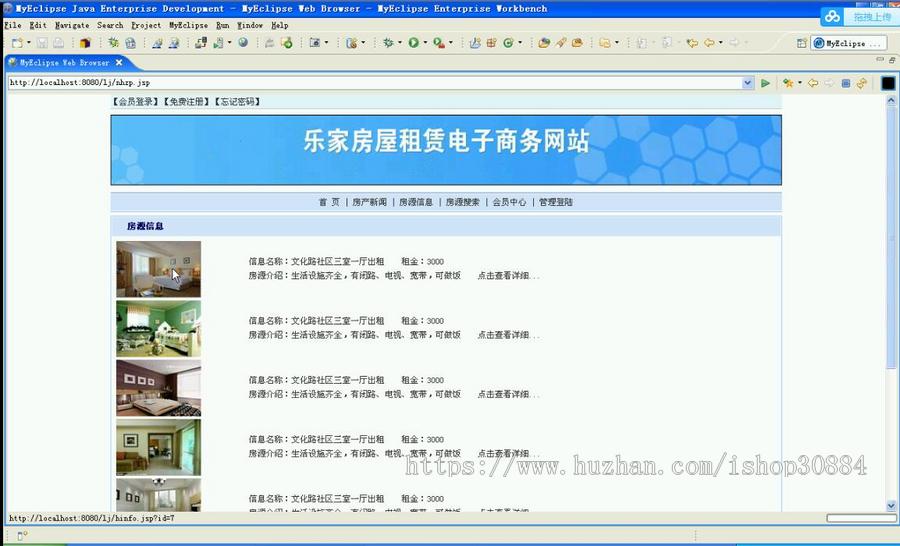This screenshot has width=900, height=546.
Task: Click the Print toolbar icon
Action: click(59, 43)
